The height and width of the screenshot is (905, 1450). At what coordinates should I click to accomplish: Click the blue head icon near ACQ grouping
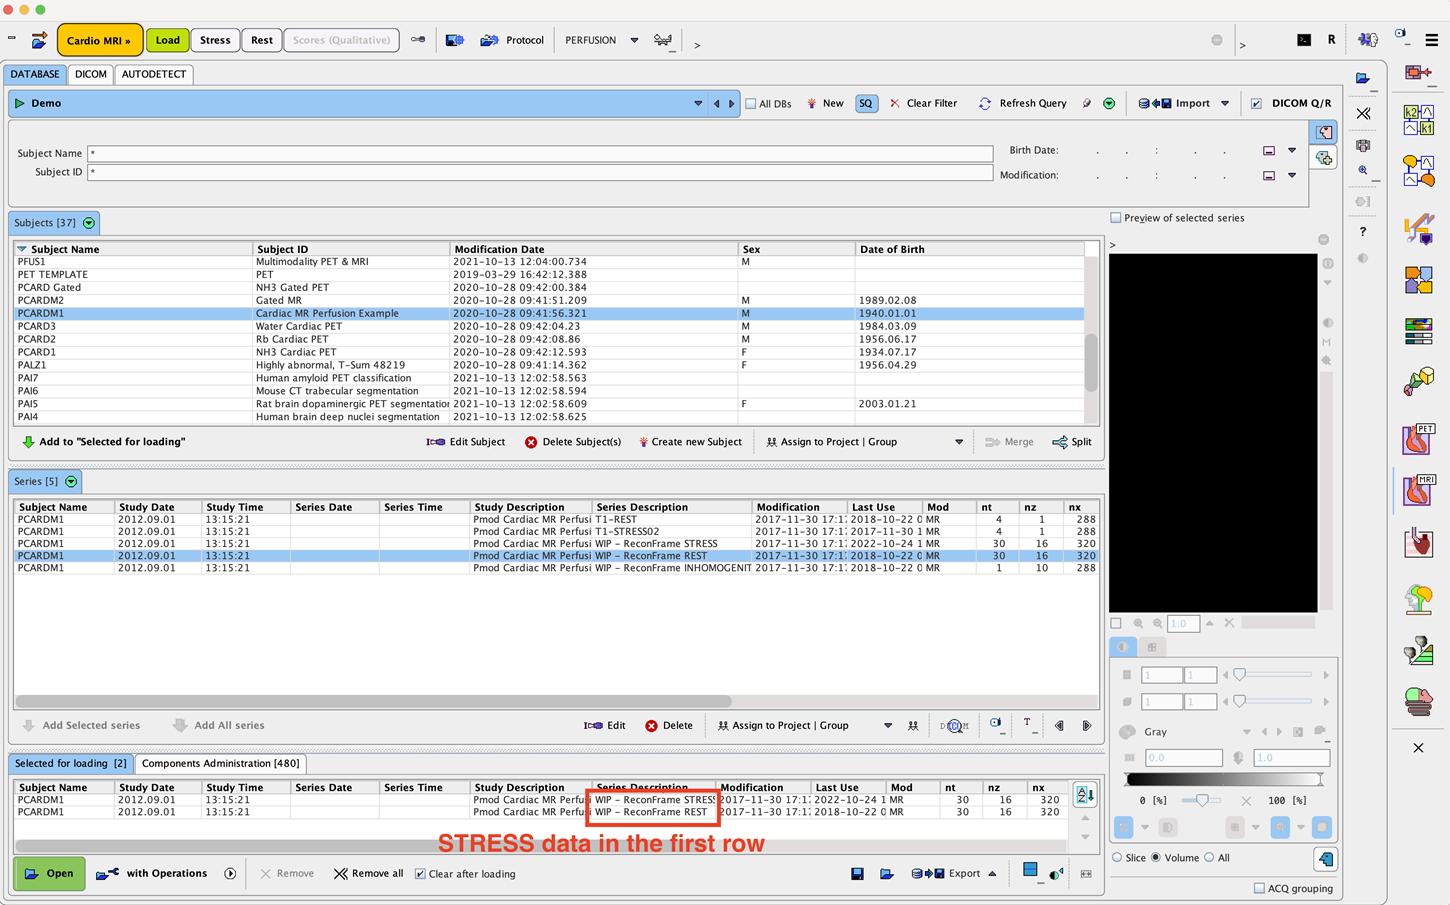click(1325, 859)
